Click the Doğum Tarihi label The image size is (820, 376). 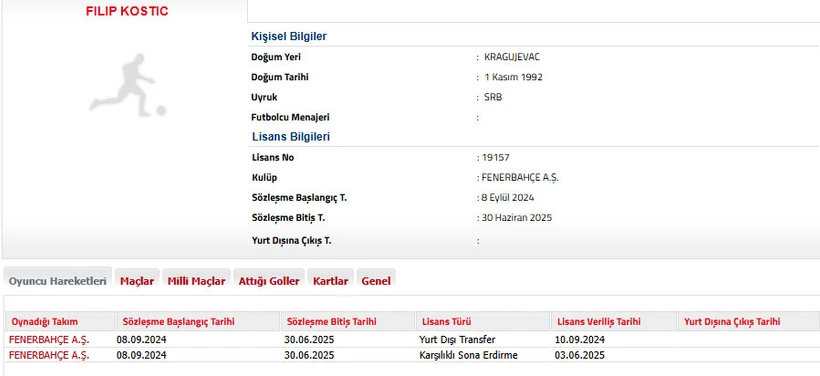click(x=280, y=77)
